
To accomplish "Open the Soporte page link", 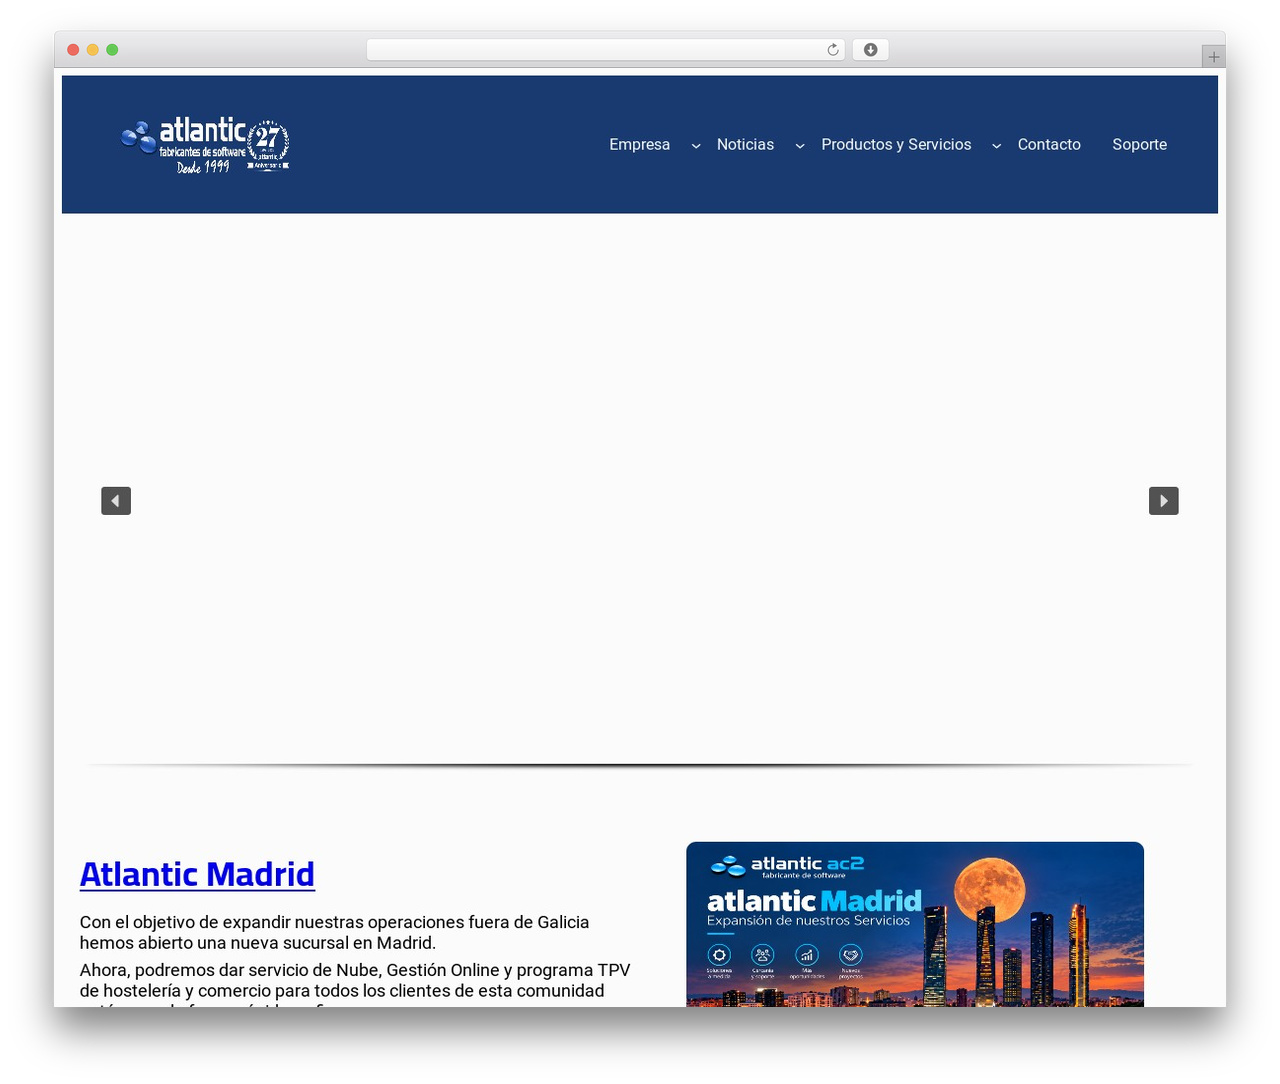I will tap(1140, 144).
